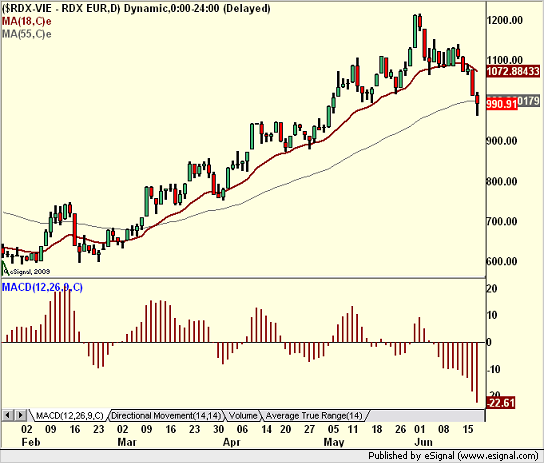
Task: Click the 700.00 price axis label
Action: 502,221
